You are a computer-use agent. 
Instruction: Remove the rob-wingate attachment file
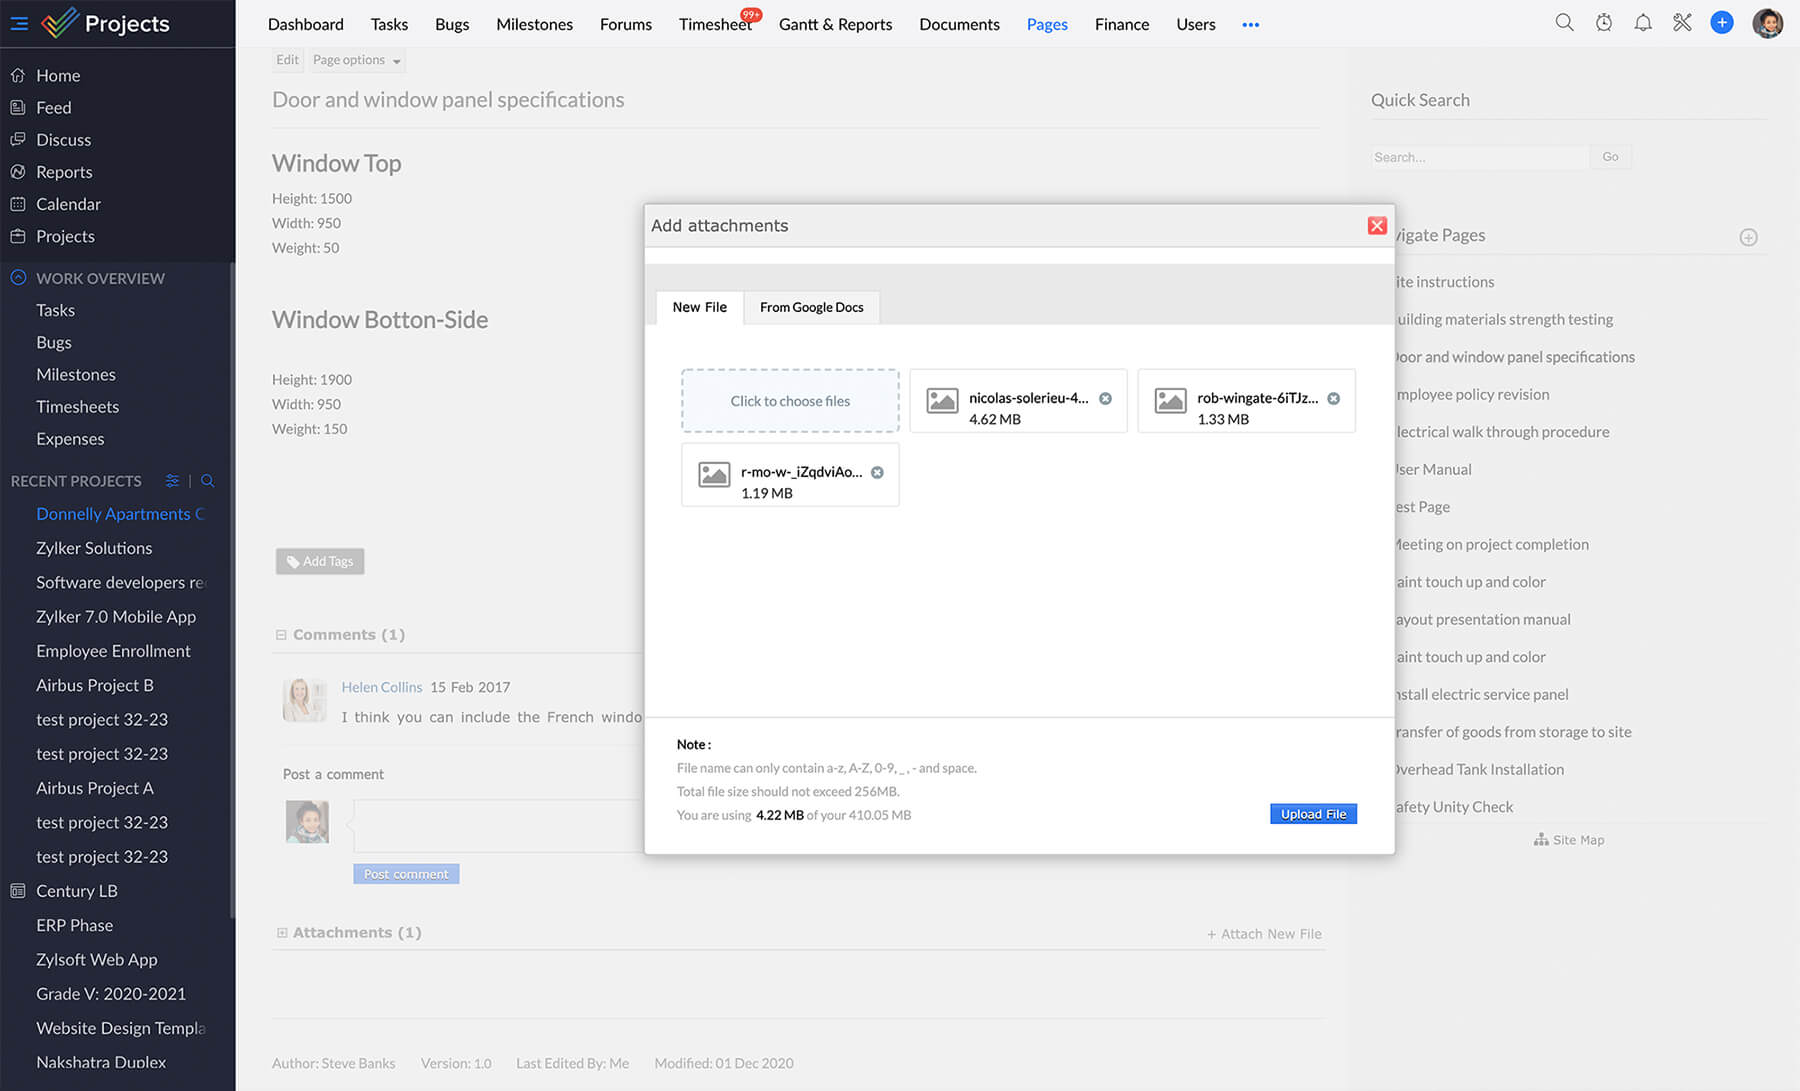pos(1333,398)
